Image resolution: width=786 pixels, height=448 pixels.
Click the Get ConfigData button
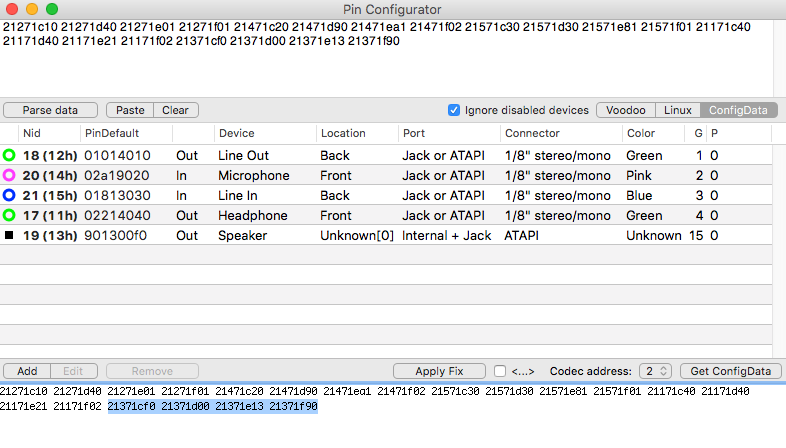pos(731,371)
